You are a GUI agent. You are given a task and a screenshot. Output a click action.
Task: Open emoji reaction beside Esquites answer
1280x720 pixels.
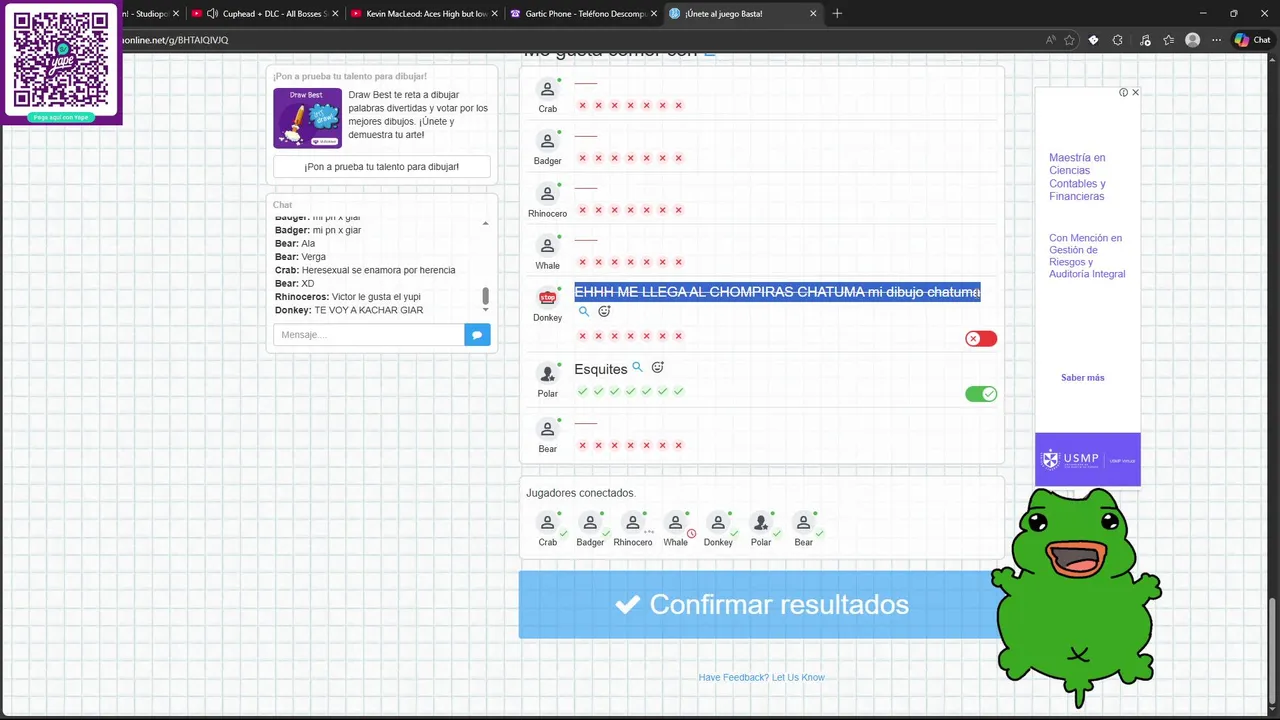click(657, 367)
